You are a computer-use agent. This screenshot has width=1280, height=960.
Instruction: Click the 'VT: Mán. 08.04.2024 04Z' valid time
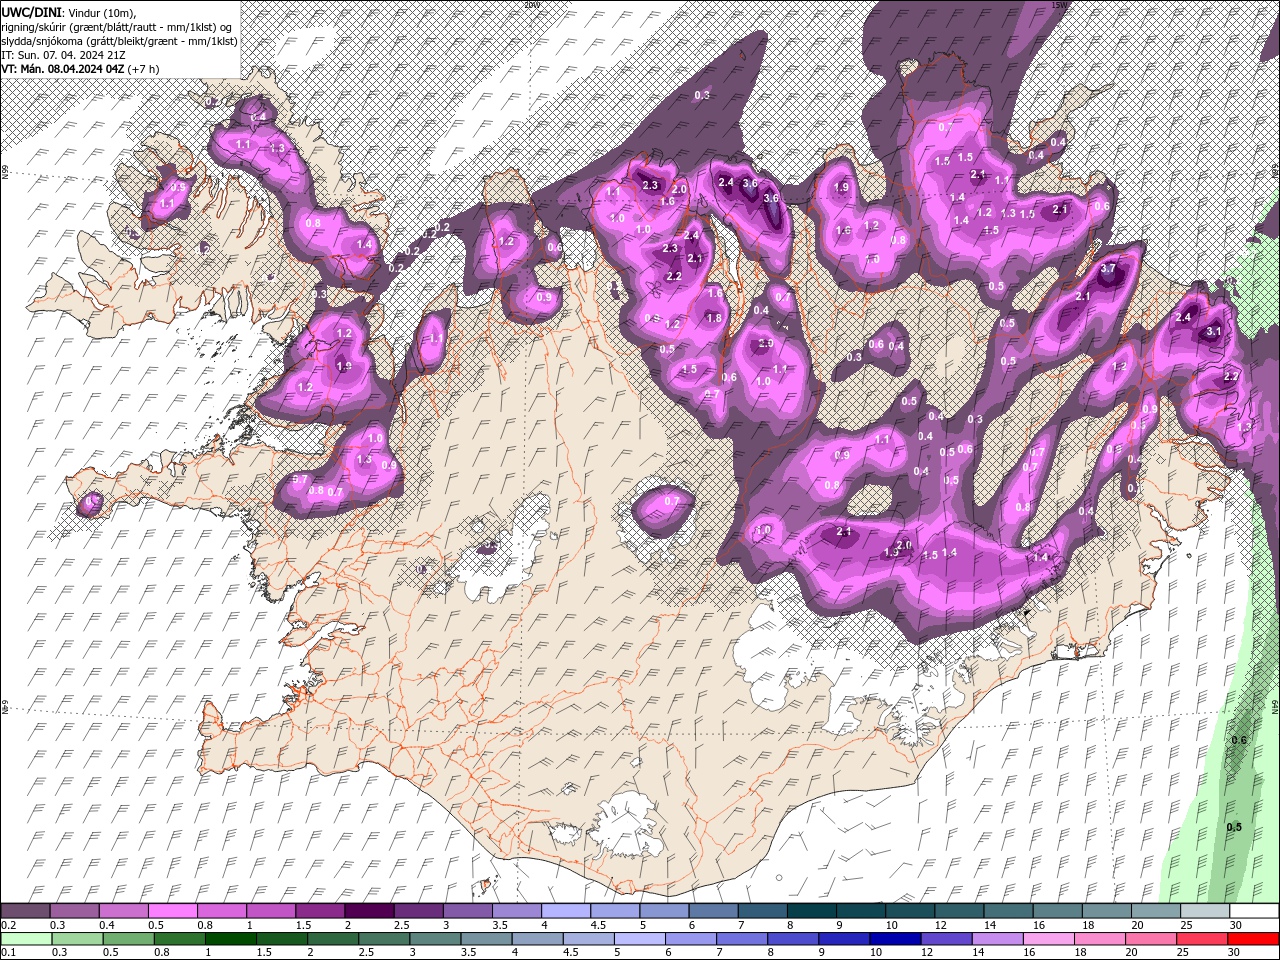tap(63, 69)
